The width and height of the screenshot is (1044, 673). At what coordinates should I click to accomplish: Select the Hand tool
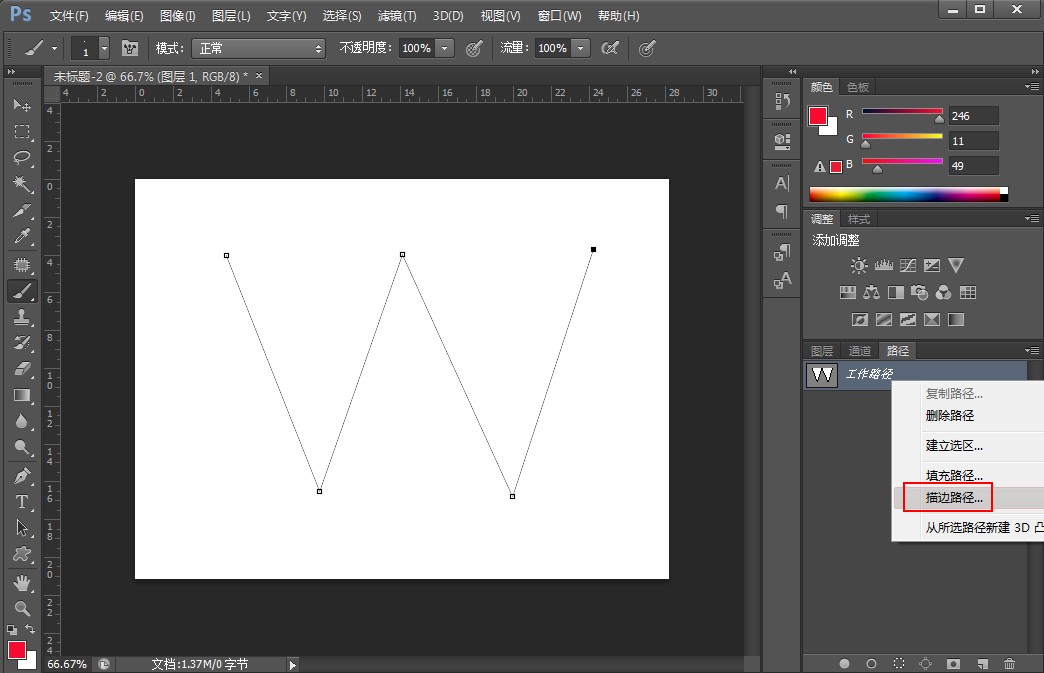22,581
